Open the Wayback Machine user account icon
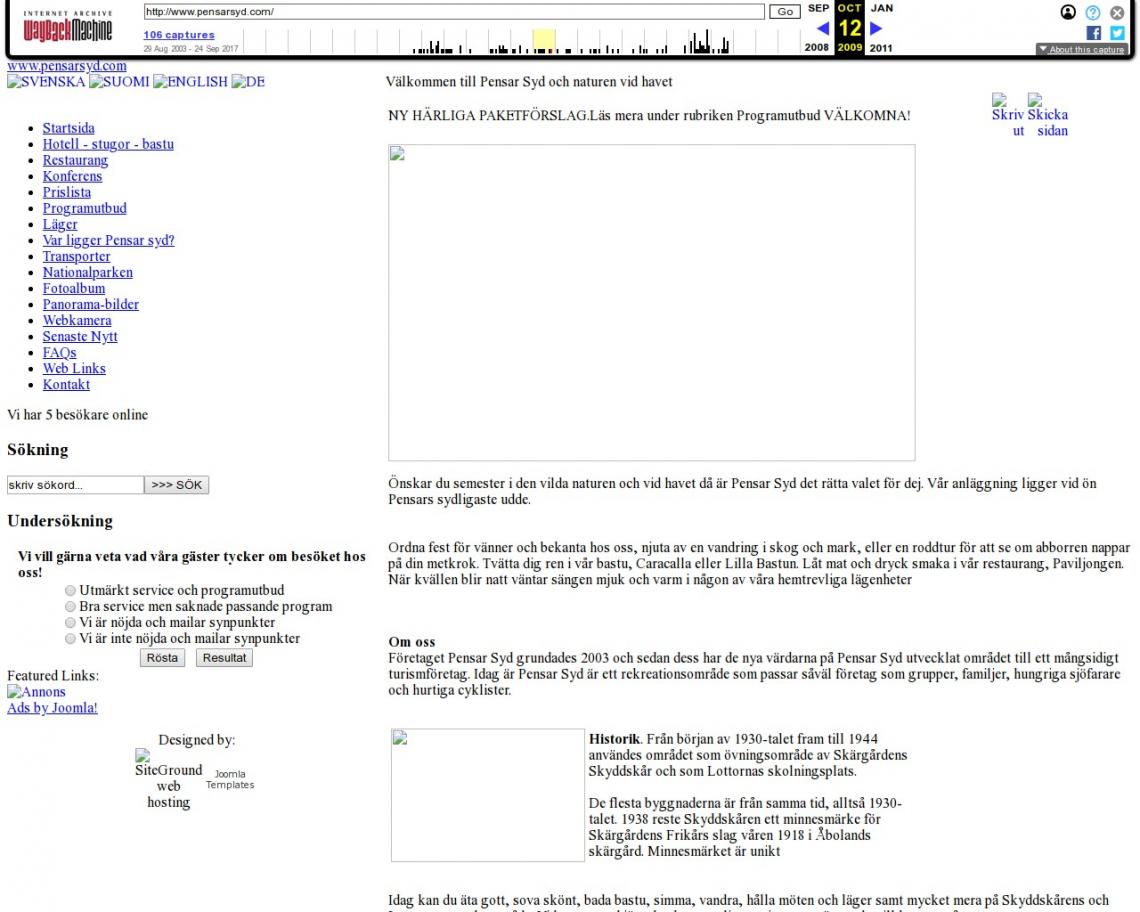The height and width of the screenshot is (912, 1140). click(1068, 12)
